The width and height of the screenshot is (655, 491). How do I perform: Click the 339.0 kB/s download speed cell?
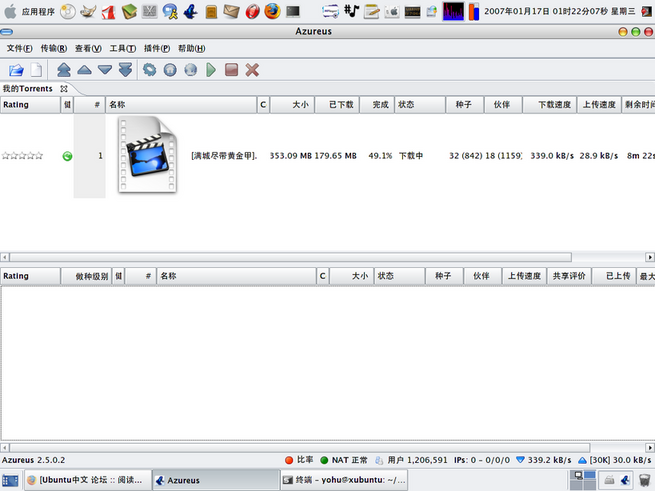[x=552, y=156]
